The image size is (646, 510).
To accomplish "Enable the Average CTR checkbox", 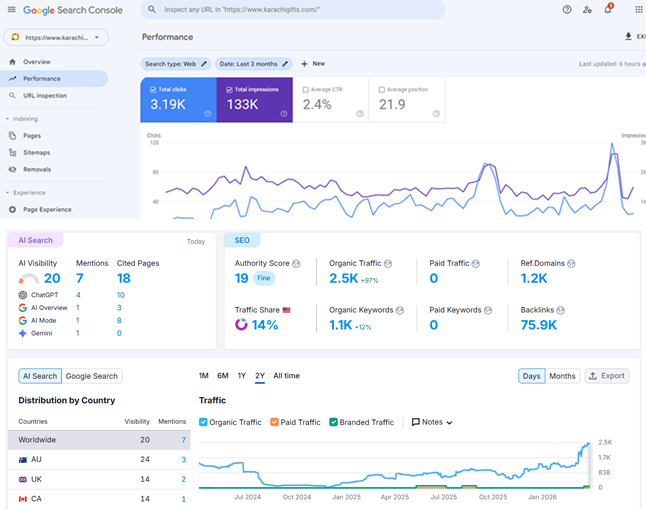I will click(306, 89).
